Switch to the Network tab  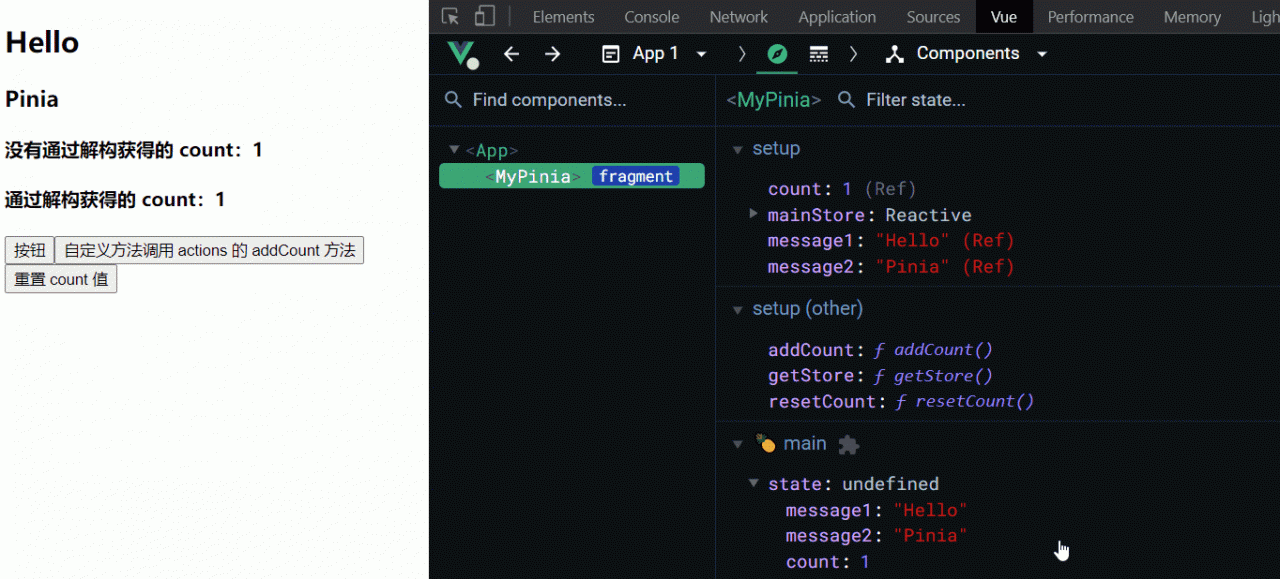(x=738, y=17)
